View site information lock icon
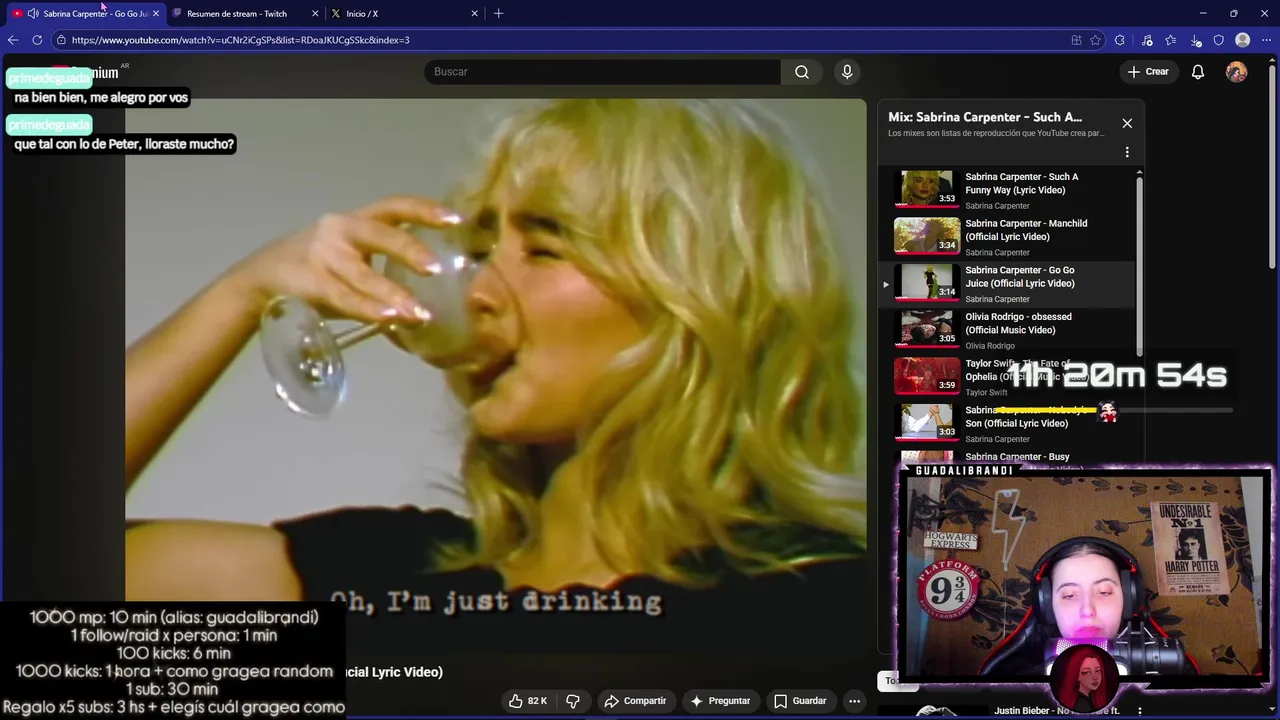Image resolution: width=1280 pixels, height=720 pixels. (61, 40)
